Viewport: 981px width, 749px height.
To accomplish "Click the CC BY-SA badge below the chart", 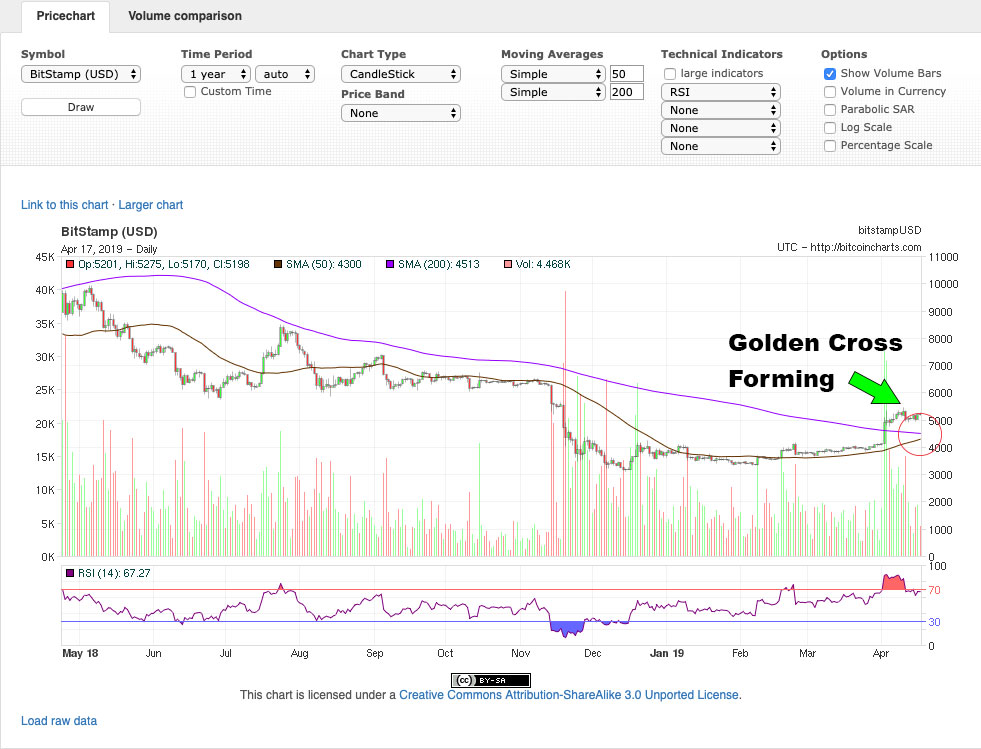I will pyautogui.click(x=489, y=679).
